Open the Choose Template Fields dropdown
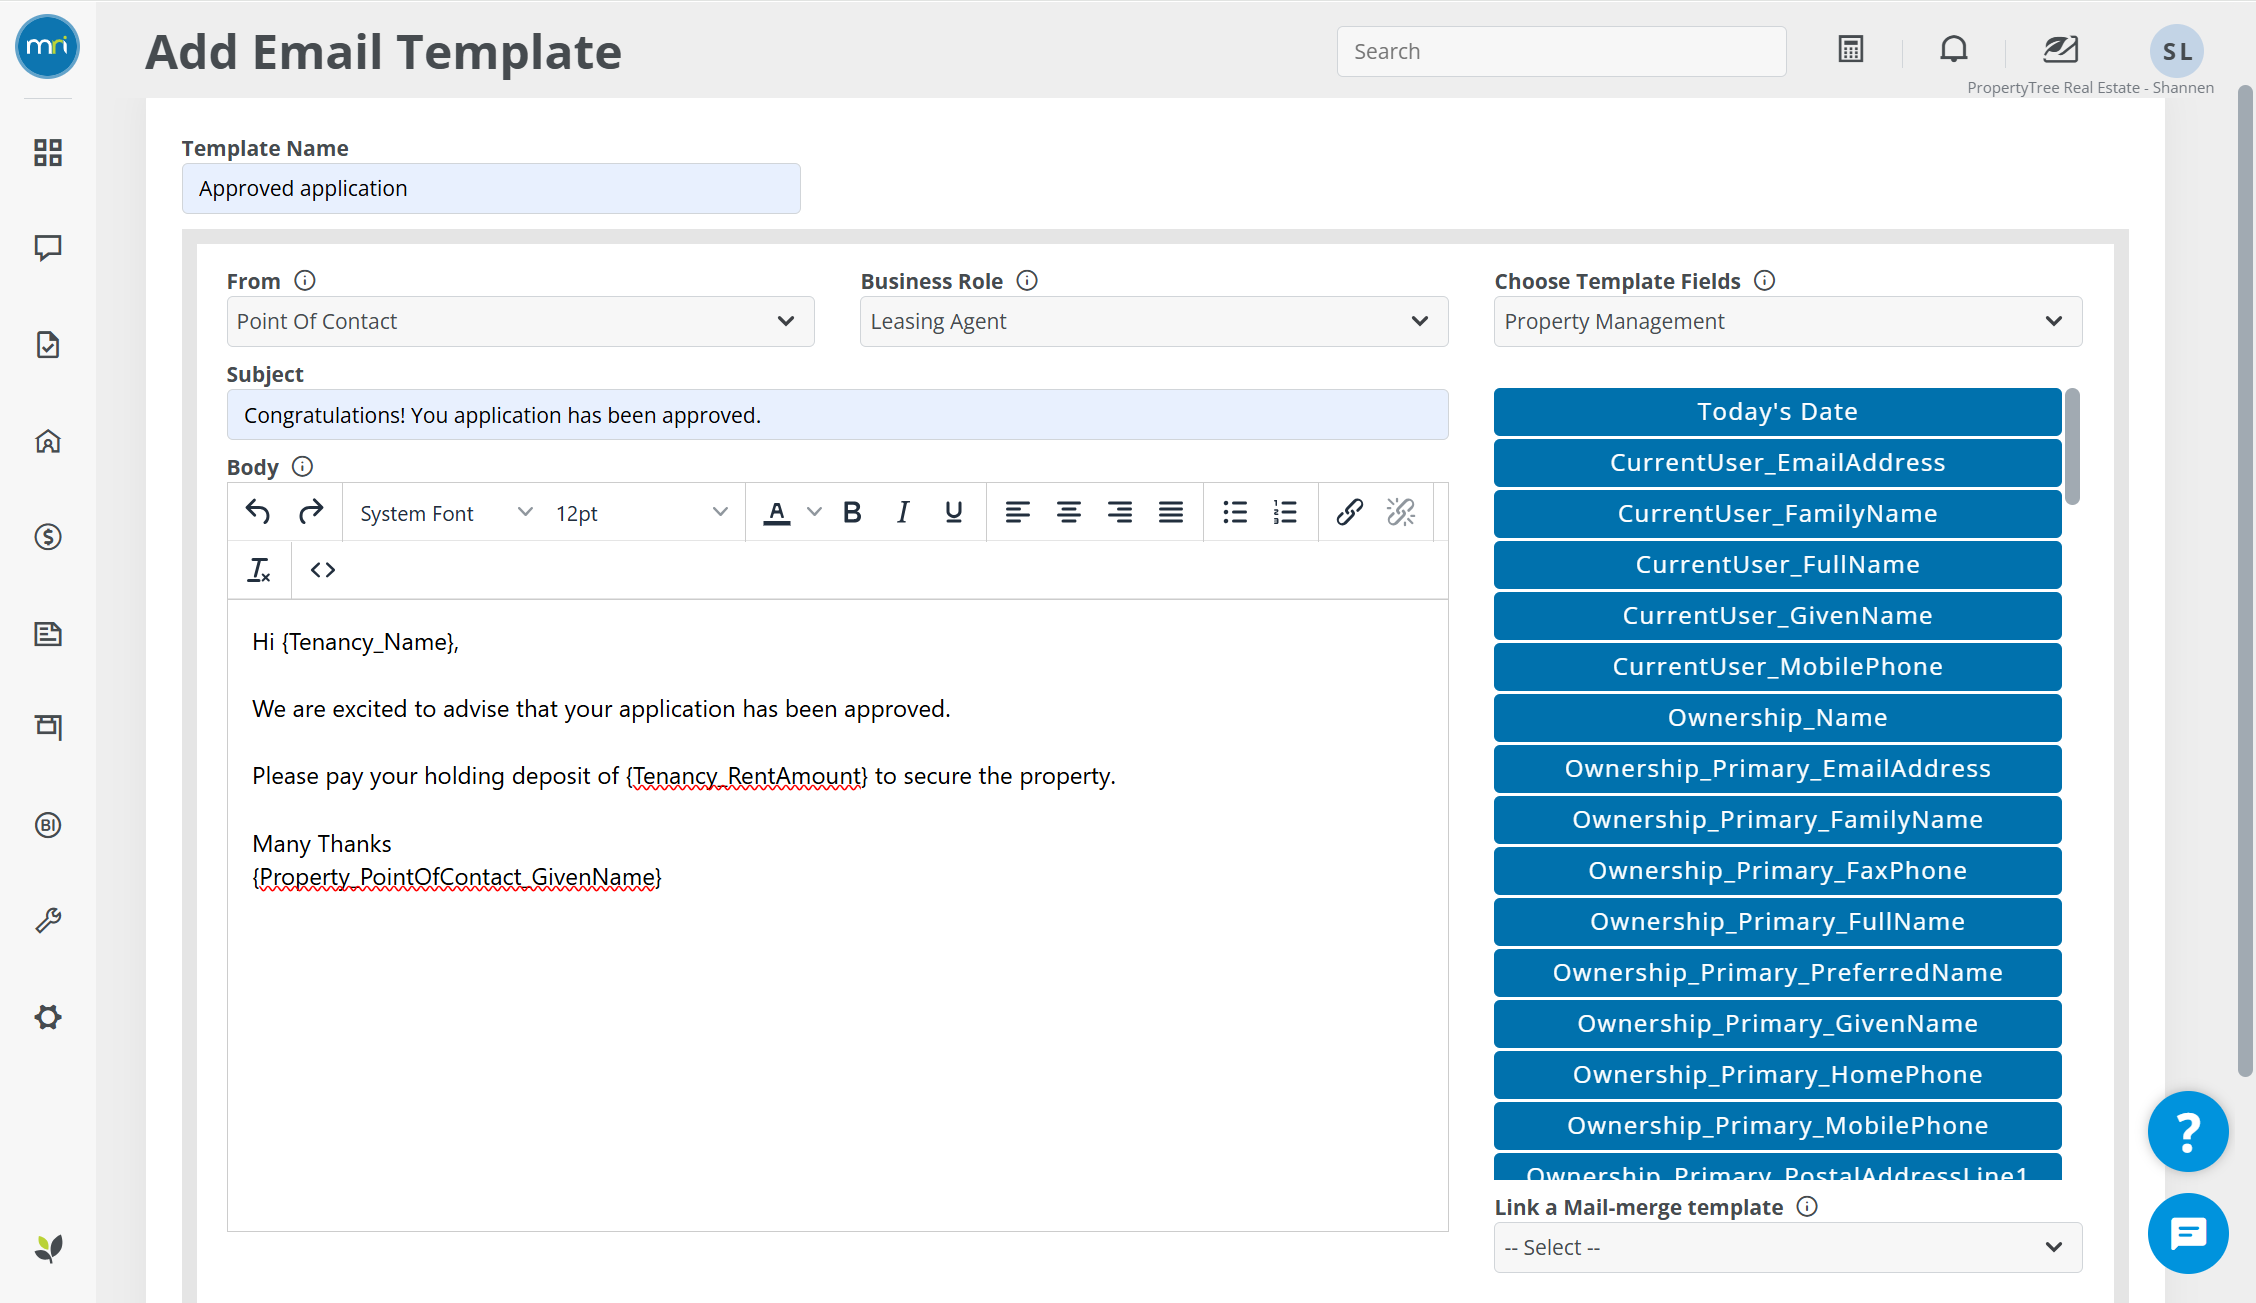This screenshot has height=1303, width=2256. pyautogui.click(x=1788, y=321)
